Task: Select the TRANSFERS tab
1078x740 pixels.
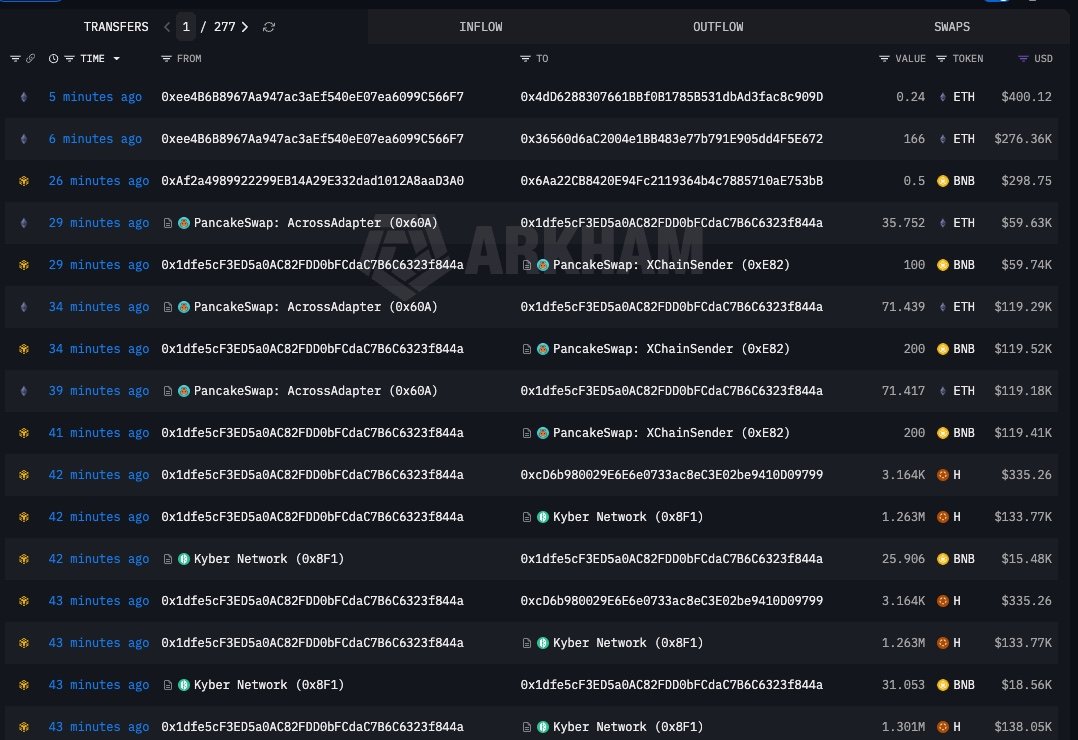Action: 116,27
